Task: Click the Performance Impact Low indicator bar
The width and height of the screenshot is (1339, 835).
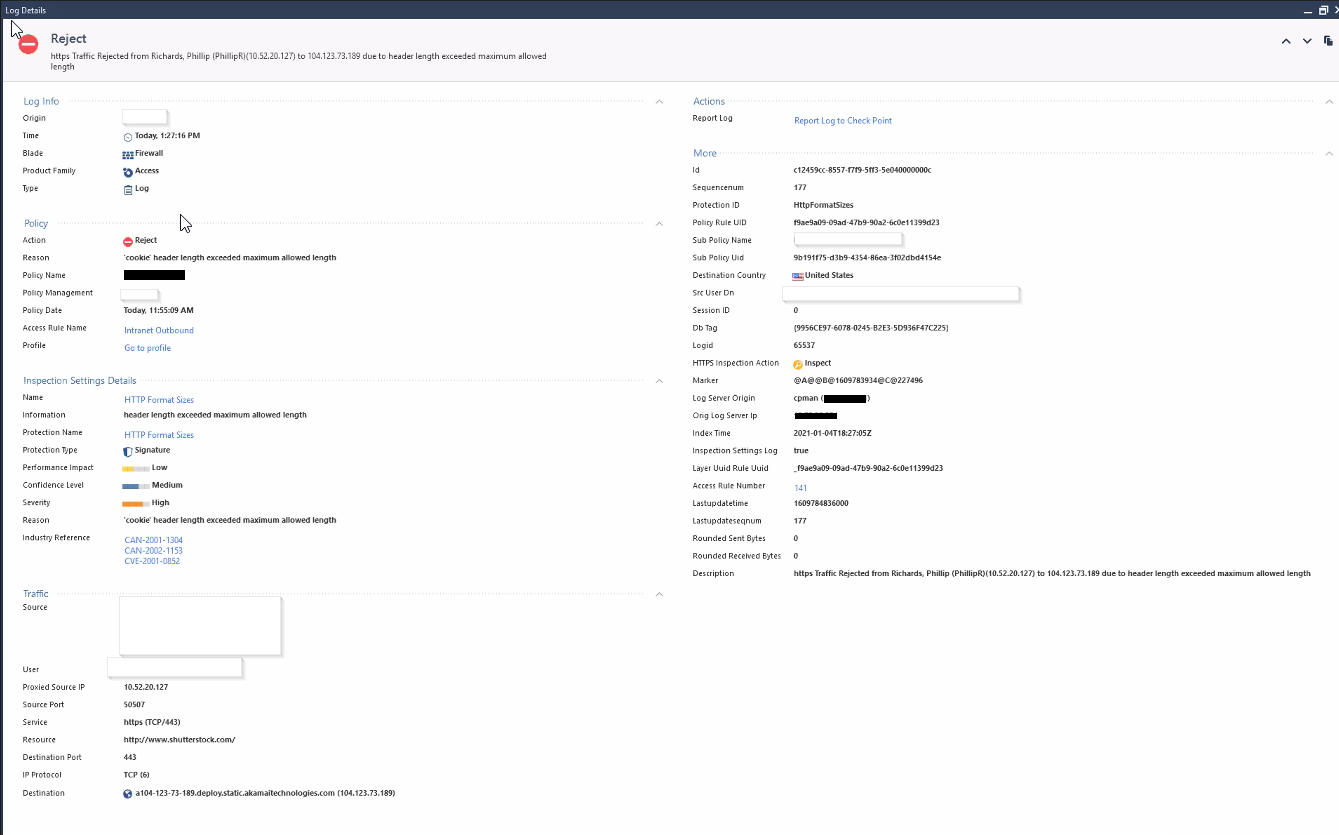Action: [136, 468]
